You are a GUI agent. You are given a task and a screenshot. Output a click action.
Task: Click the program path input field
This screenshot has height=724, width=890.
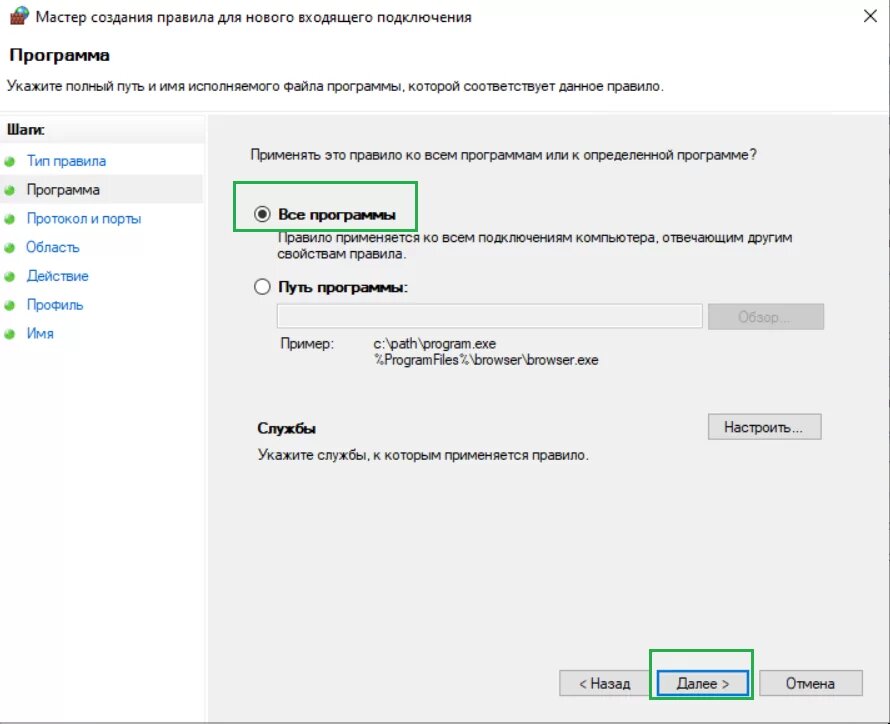tap(489, 316)
